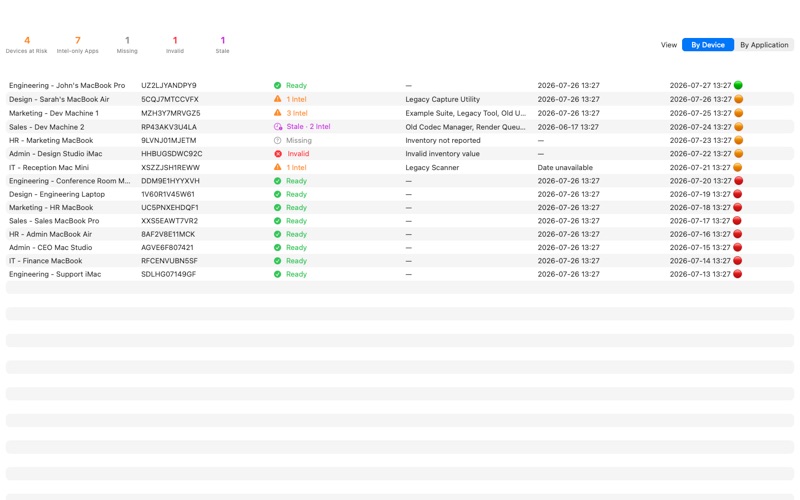Click the red status dot next to 2026-07-20 13:27
Viewport: 800px width, 500px height.
click(738, 181)
